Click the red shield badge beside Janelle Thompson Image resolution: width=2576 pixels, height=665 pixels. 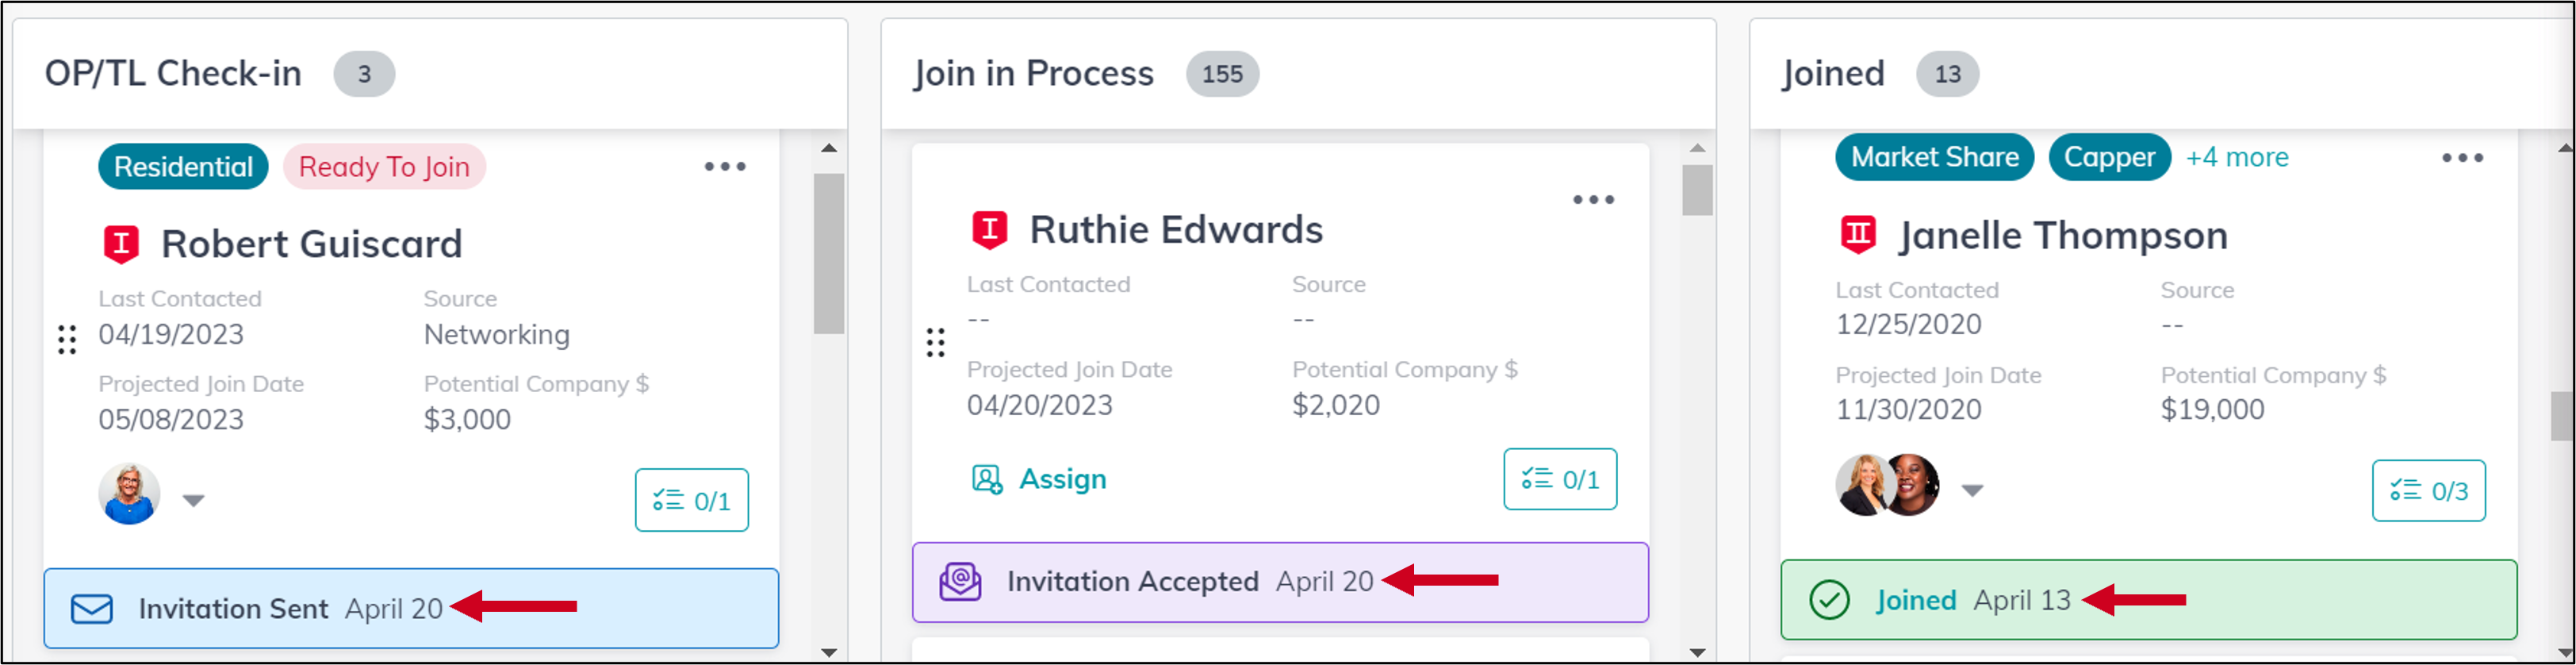pos(1858,236)
